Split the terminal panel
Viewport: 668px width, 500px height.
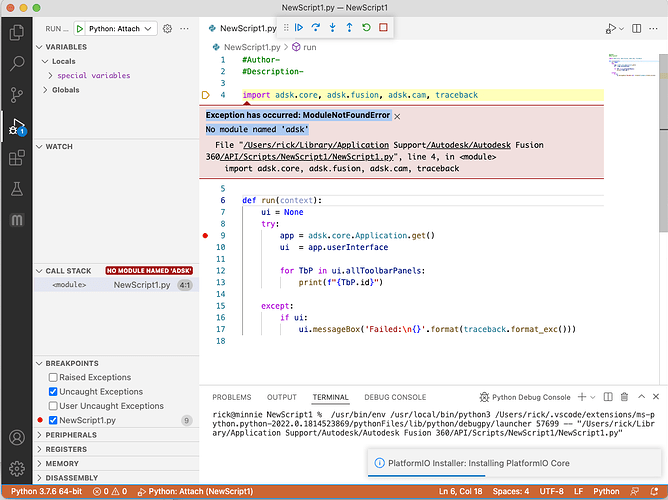click(608, 397)
